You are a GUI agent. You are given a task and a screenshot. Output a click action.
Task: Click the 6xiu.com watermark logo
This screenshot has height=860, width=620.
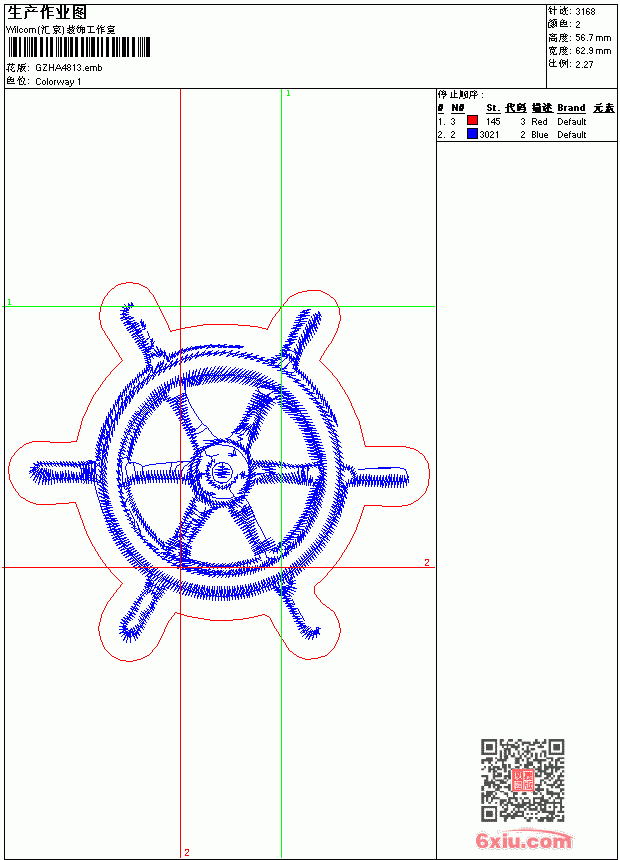pos(524,839)
